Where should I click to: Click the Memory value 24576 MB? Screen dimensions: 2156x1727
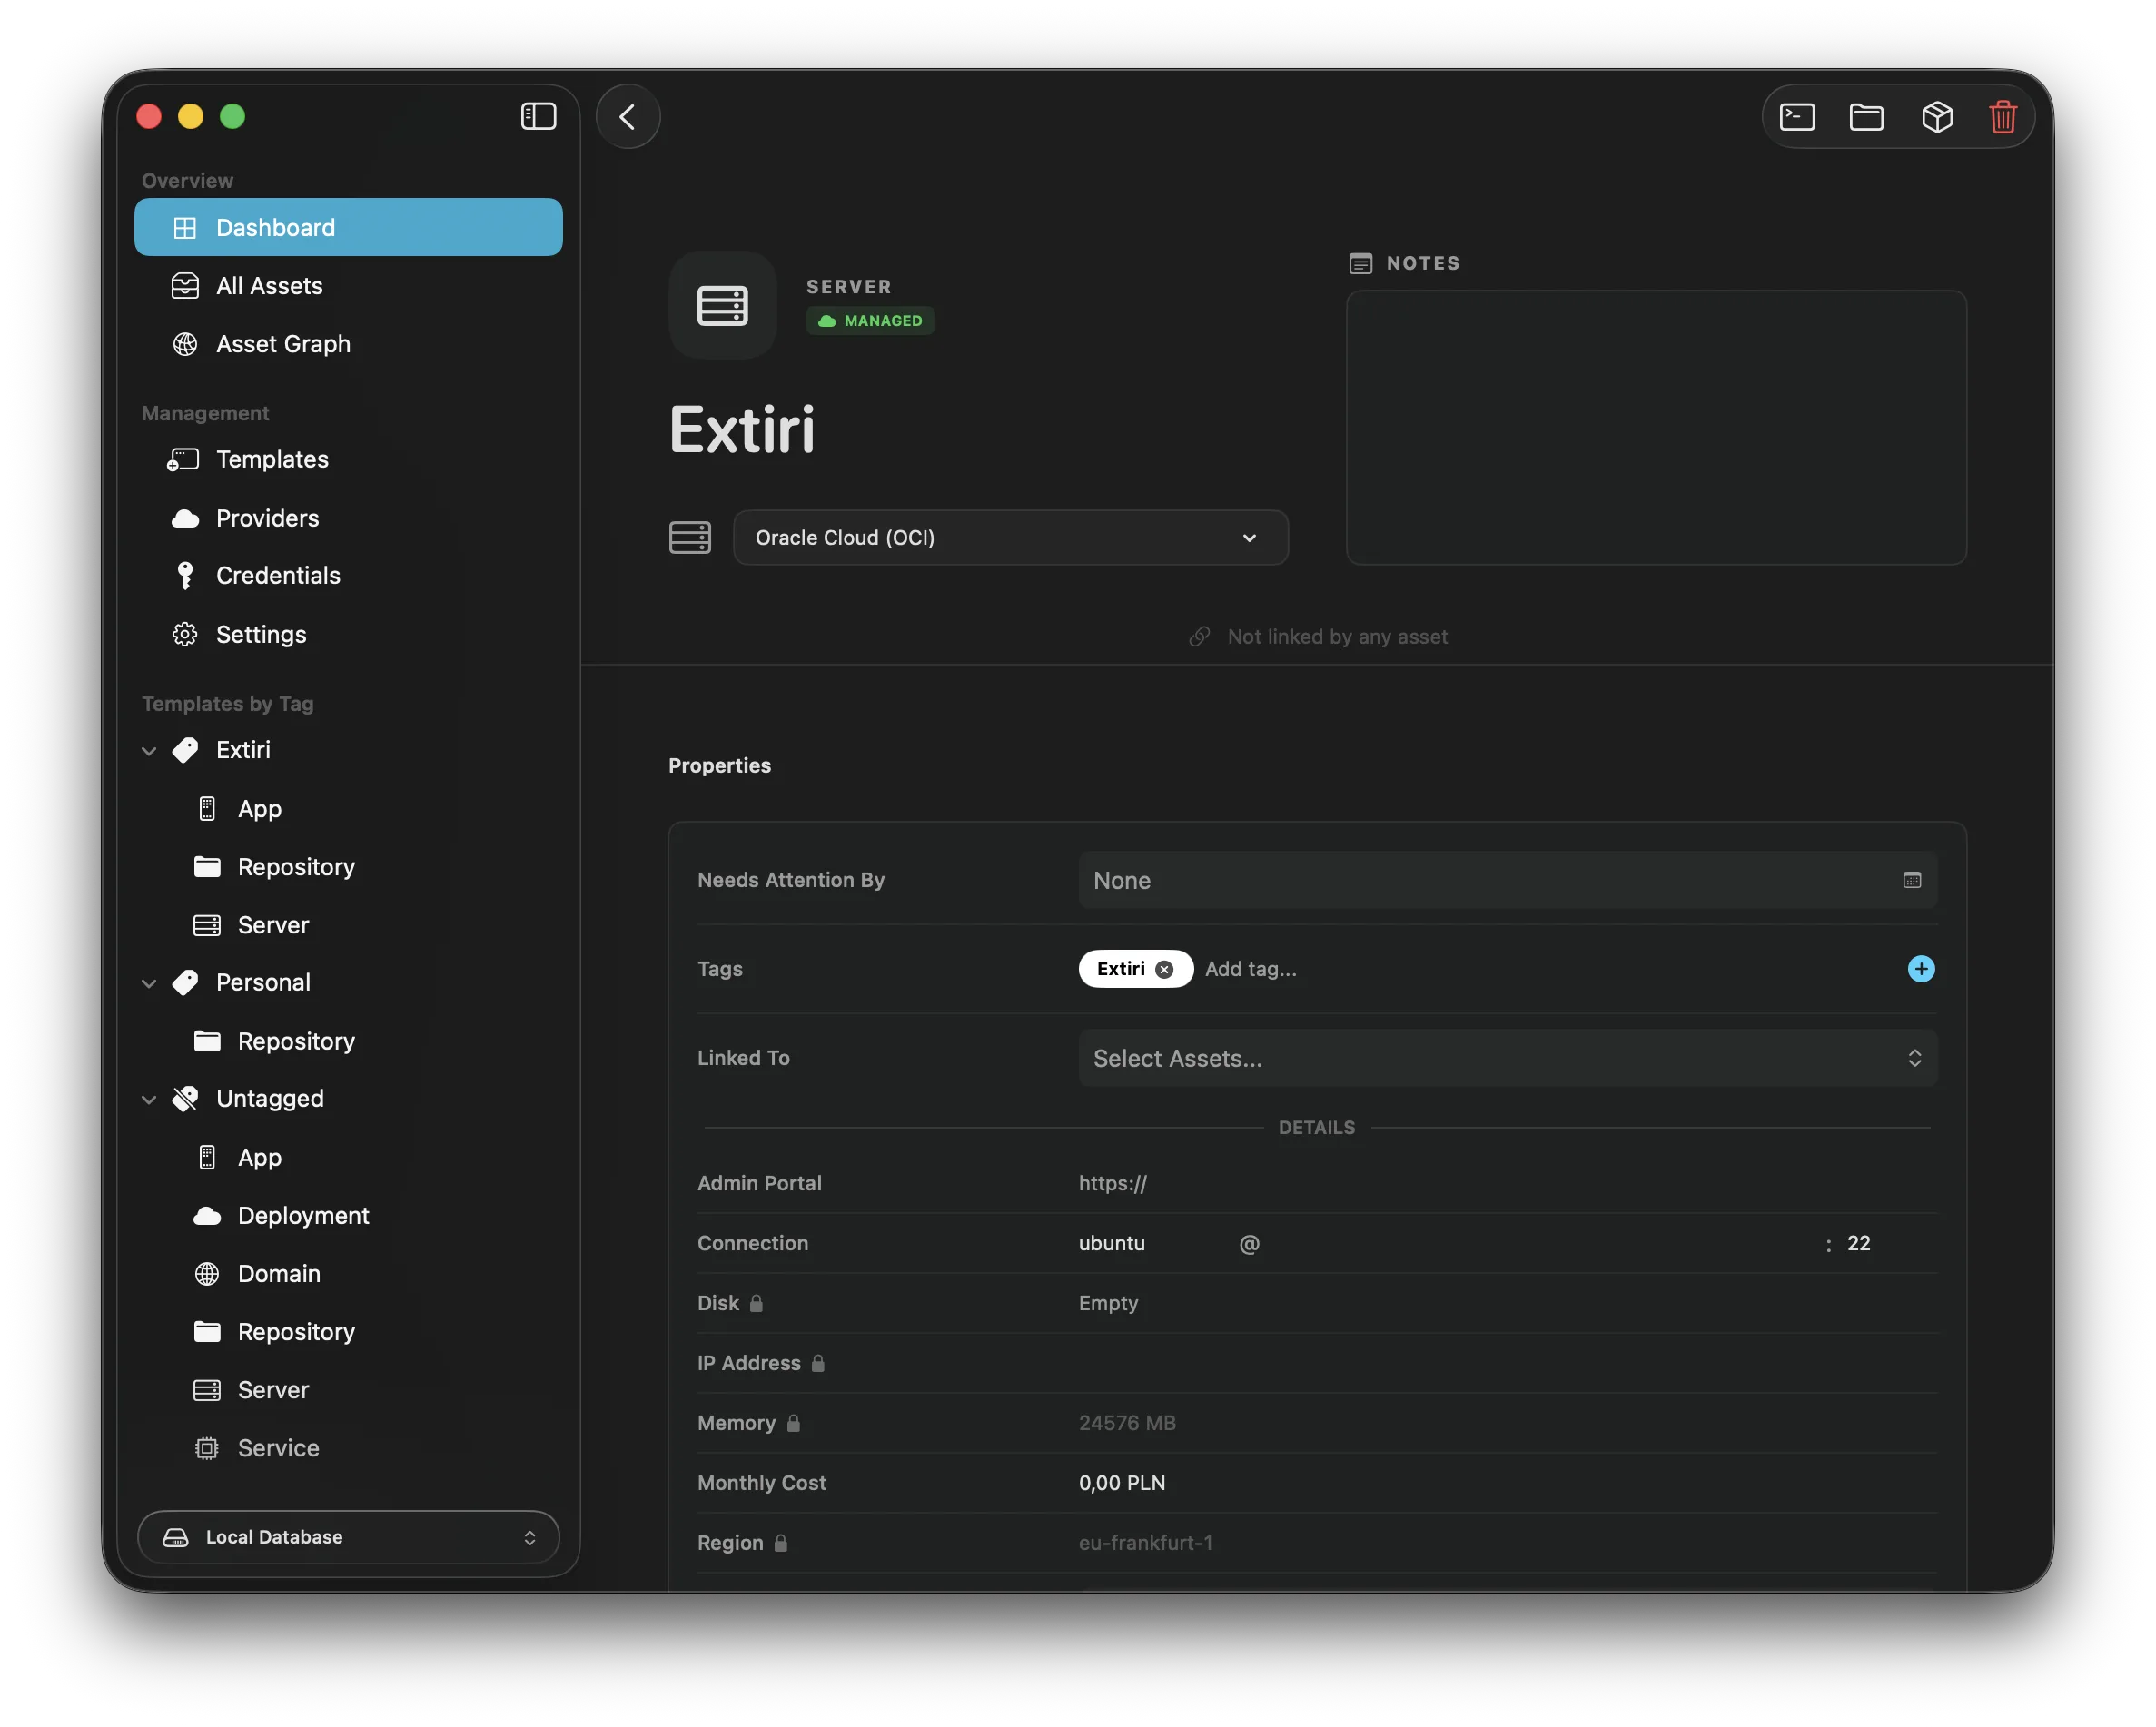click(x=1127, y=1423)
